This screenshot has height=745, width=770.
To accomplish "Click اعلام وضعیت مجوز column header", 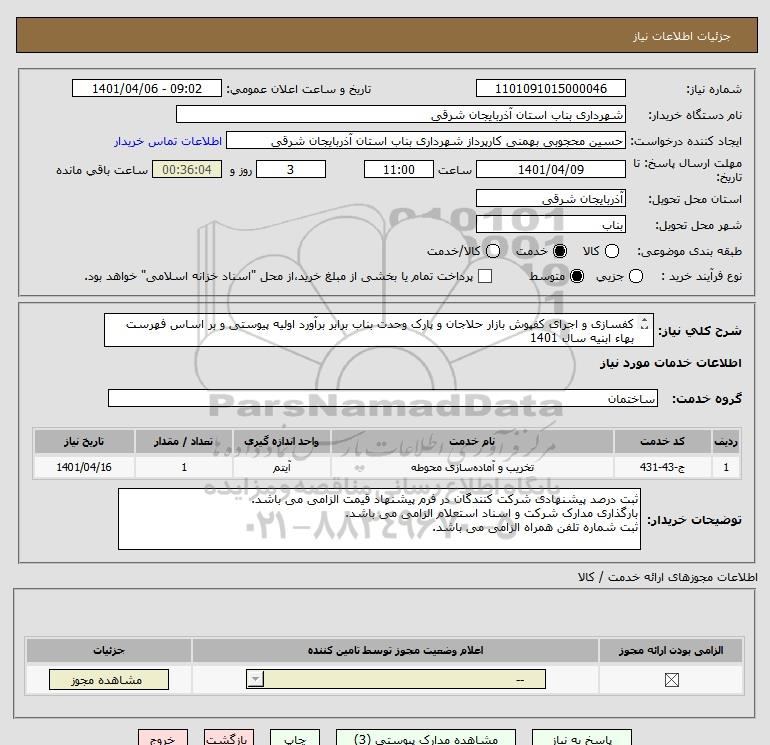I will pos(395,650).
